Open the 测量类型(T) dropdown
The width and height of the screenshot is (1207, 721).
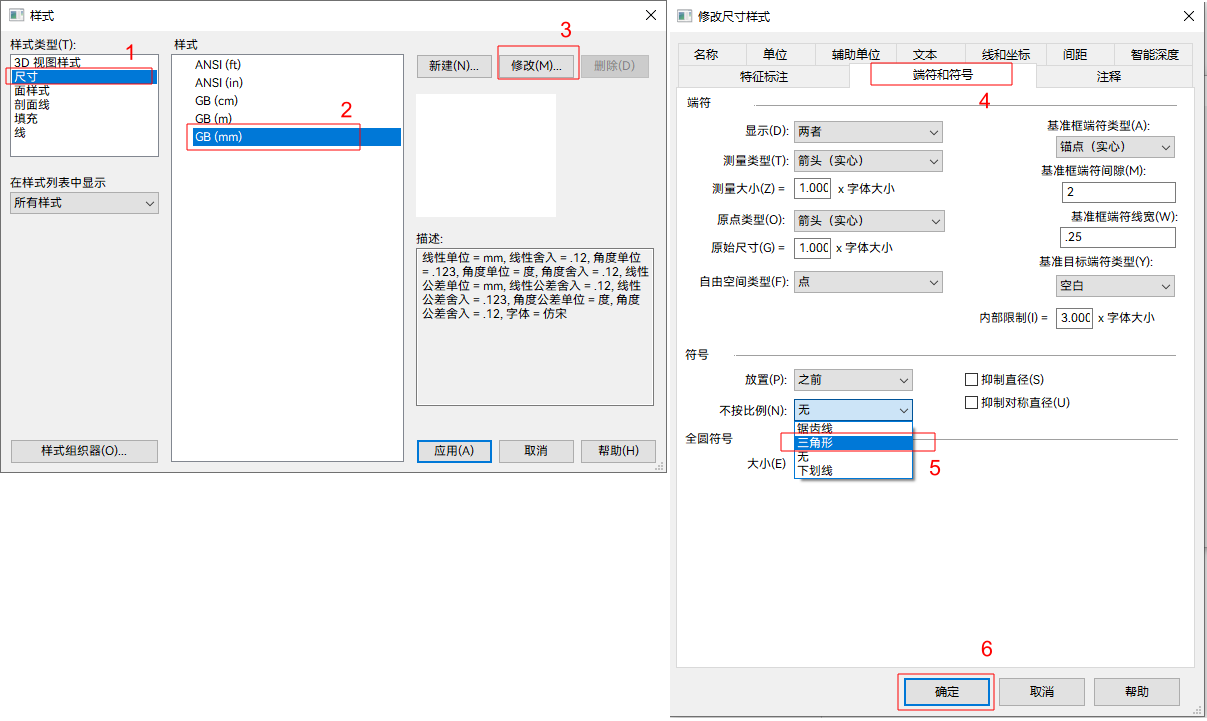click(x=867, y=161)
